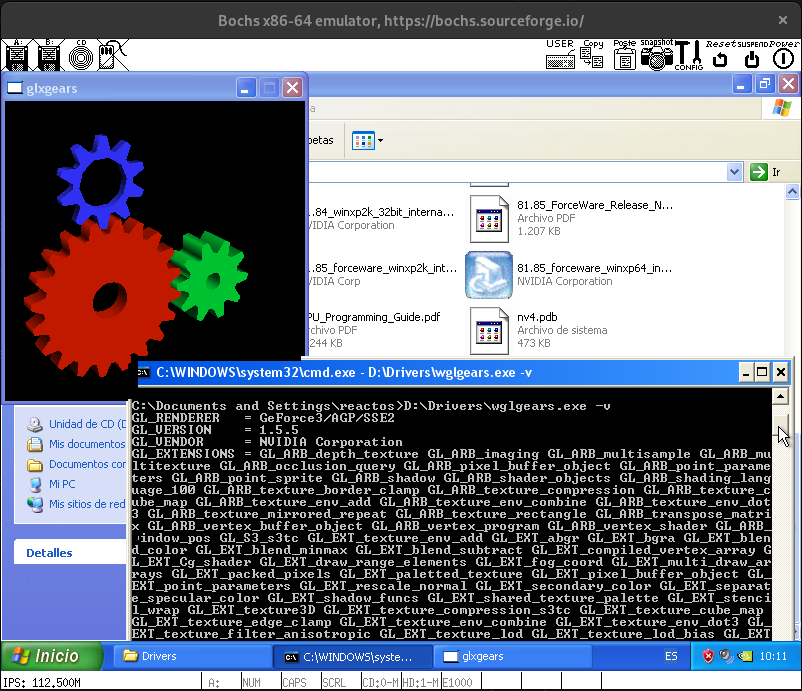Screen dimensions: 802x691
Task: Click the Bochs floppy B: drive icon
Action: tap(49, 55)
